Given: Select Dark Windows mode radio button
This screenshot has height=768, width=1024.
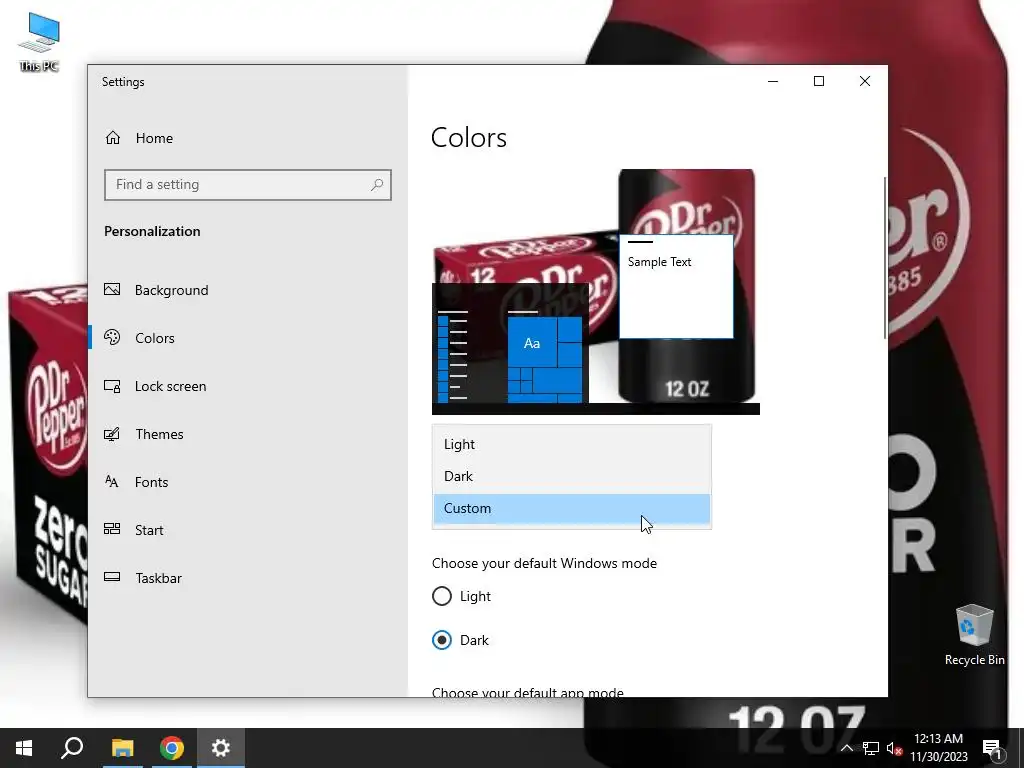Looking at the screenshot, I should coord(442,640).
